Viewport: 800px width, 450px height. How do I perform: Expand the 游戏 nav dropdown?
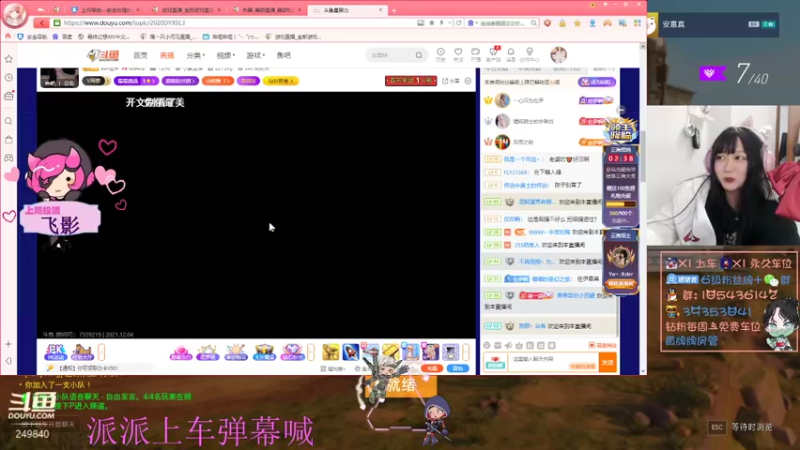coord(255,55)
